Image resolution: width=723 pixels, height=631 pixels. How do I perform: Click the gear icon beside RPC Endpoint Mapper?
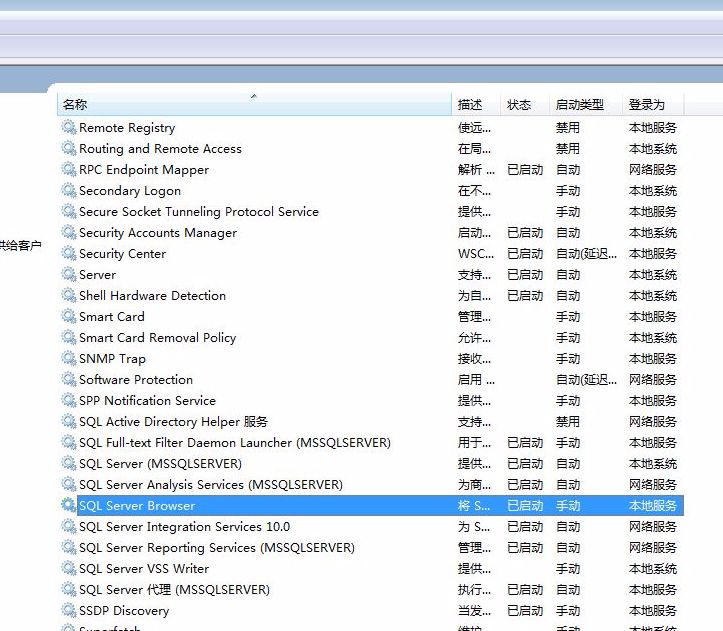point(69,169)
